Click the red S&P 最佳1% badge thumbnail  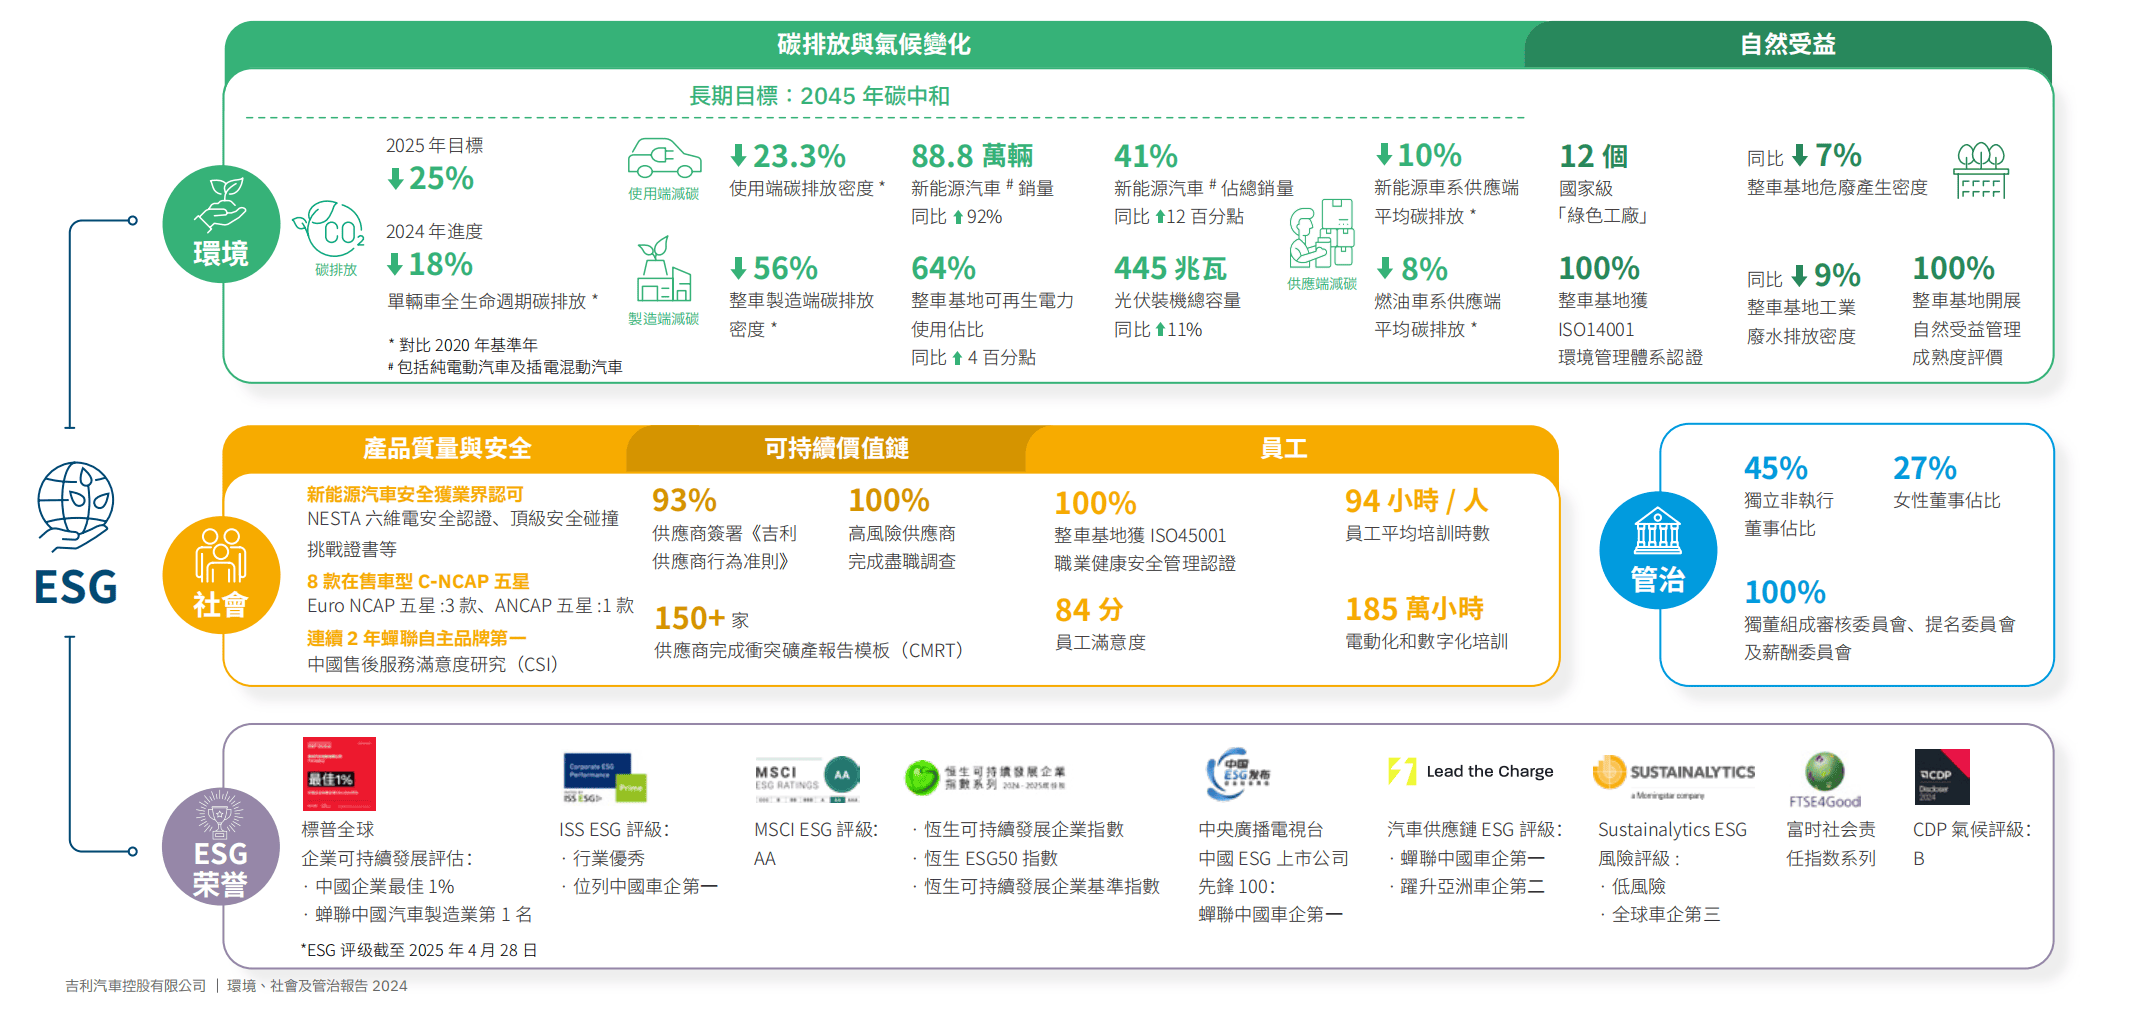339,774
